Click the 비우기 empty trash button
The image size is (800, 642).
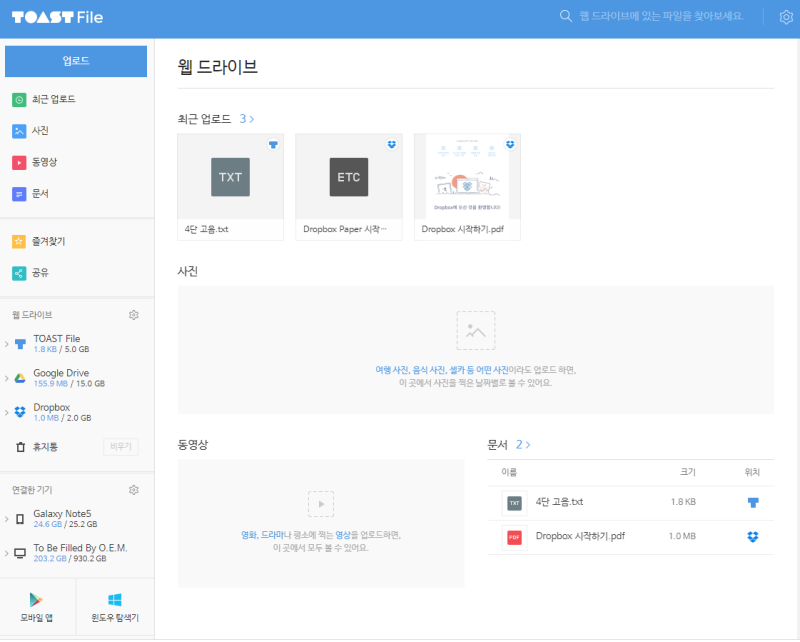tap(120, 447)
